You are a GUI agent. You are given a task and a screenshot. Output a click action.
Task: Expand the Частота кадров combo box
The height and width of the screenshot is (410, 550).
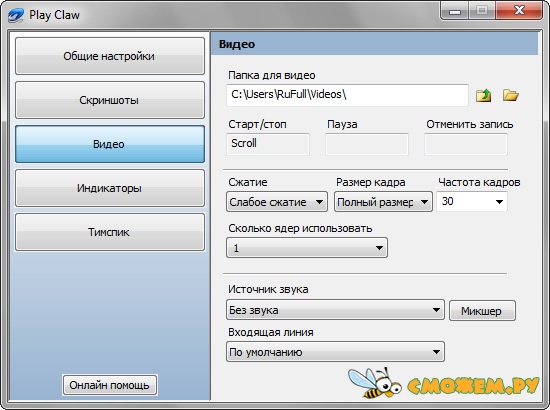pos(472,202)
